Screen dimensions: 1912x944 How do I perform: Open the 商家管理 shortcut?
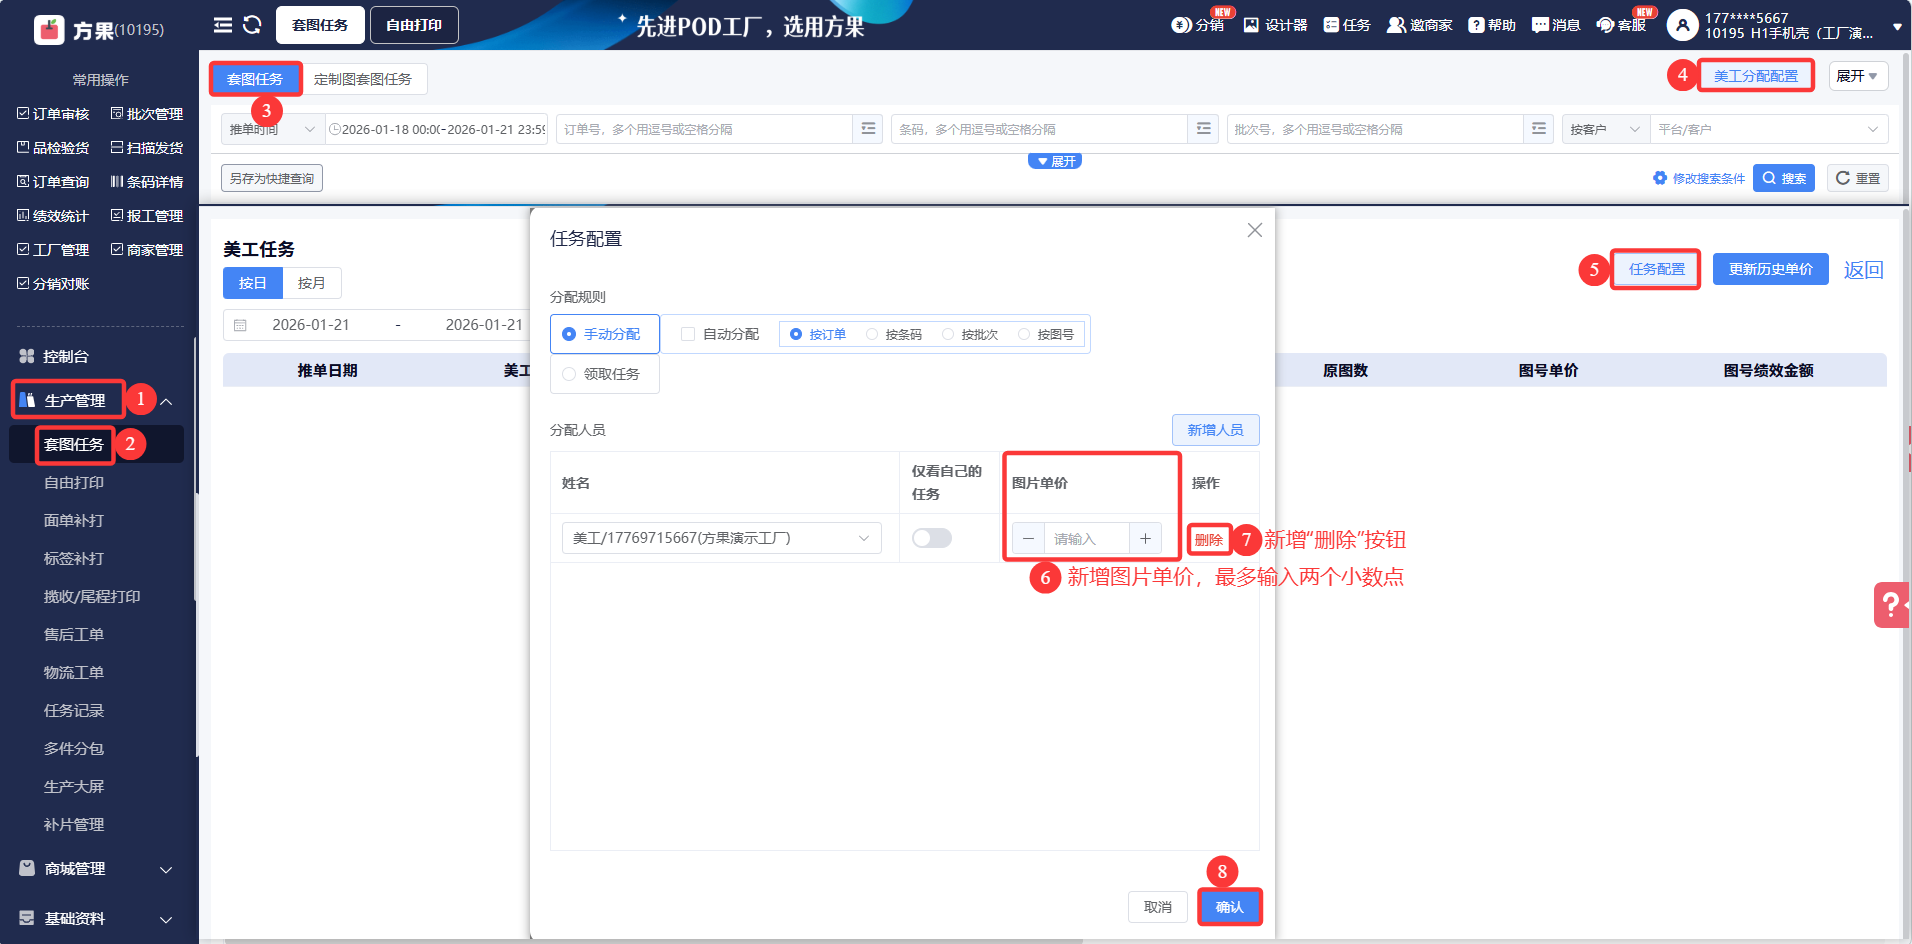tap(147, 250)
